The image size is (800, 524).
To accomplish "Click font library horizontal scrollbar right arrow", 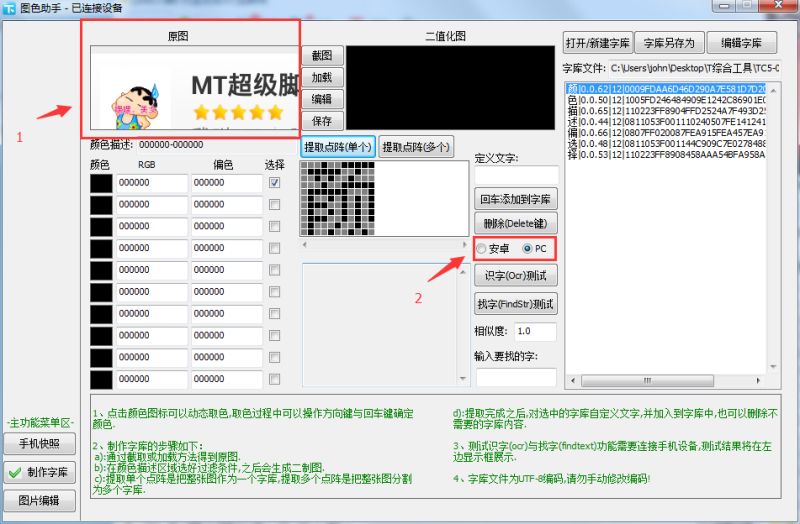I will 758,381.
